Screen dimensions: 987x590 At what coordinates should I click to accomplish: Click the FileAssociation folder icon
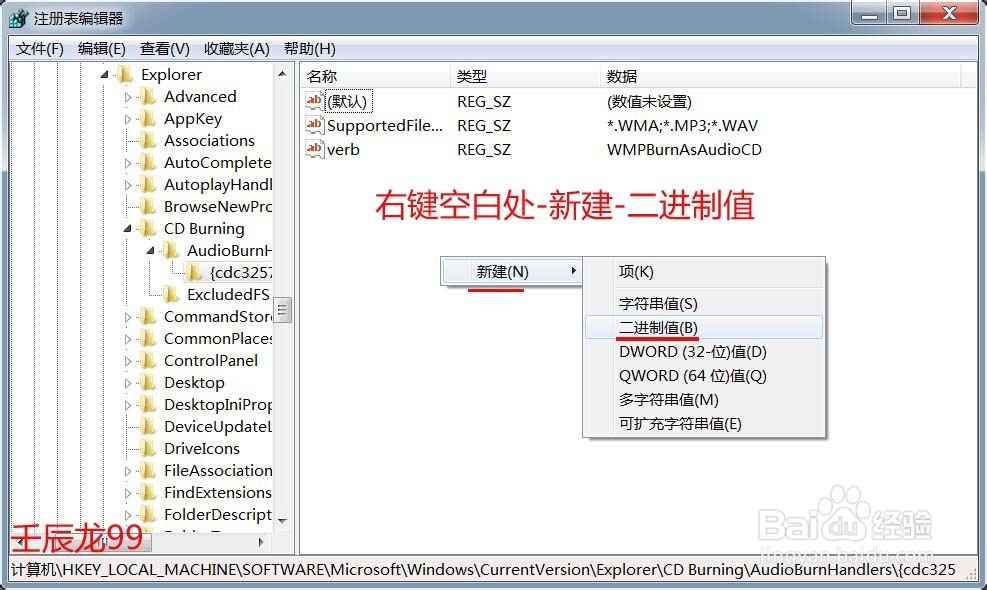[x=148, y=471]
